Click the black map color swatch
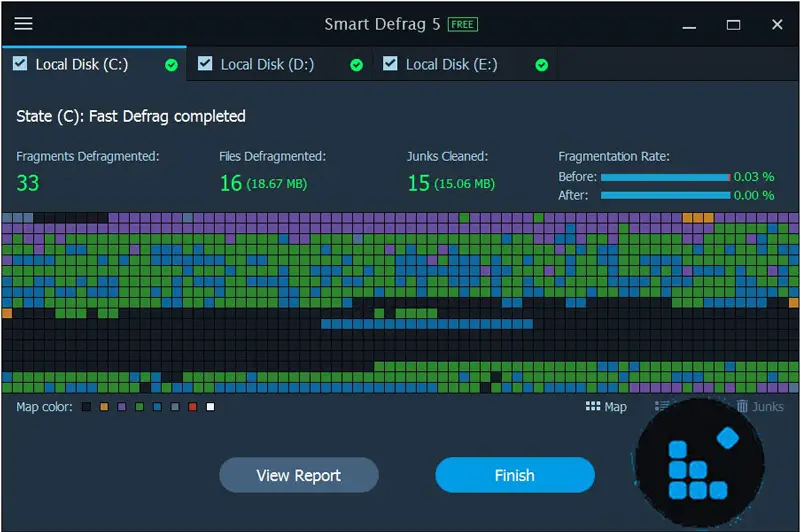This screenshot has height=532, width=800. point(86,407)
